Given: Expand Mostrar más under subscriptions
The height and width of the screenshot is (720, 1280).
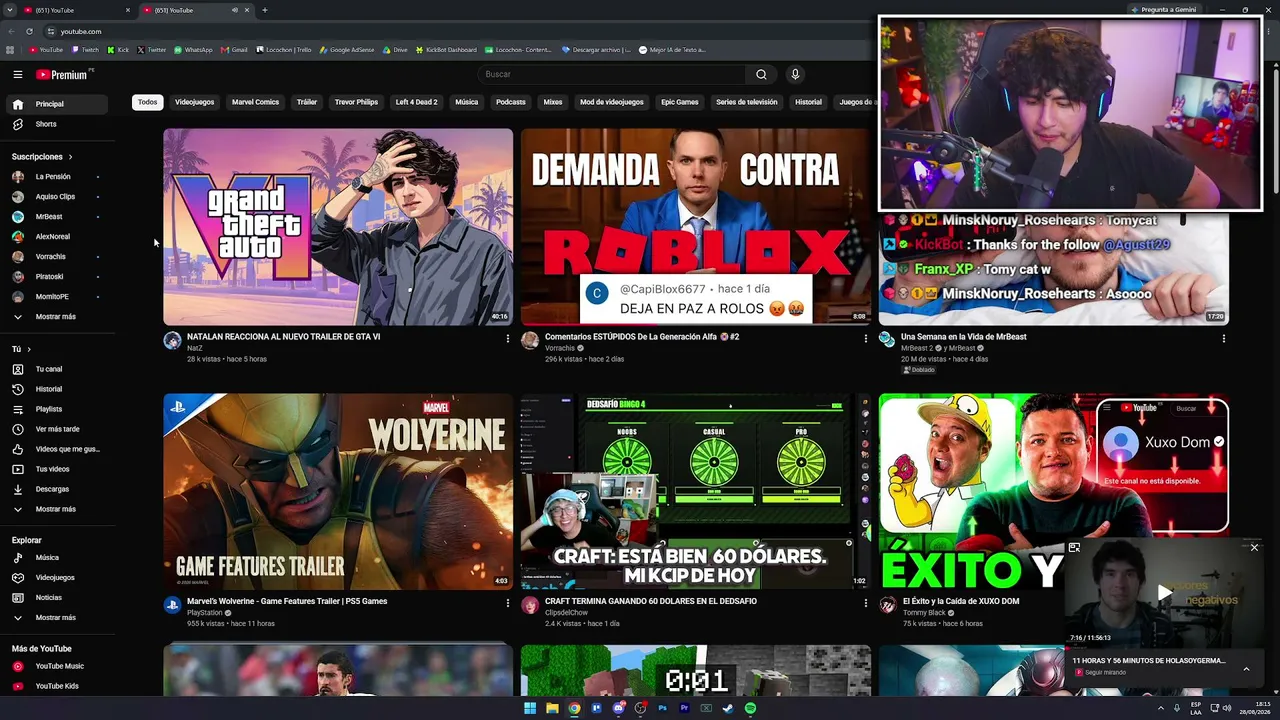Looking at the screenshot, I should click(56, 317).
